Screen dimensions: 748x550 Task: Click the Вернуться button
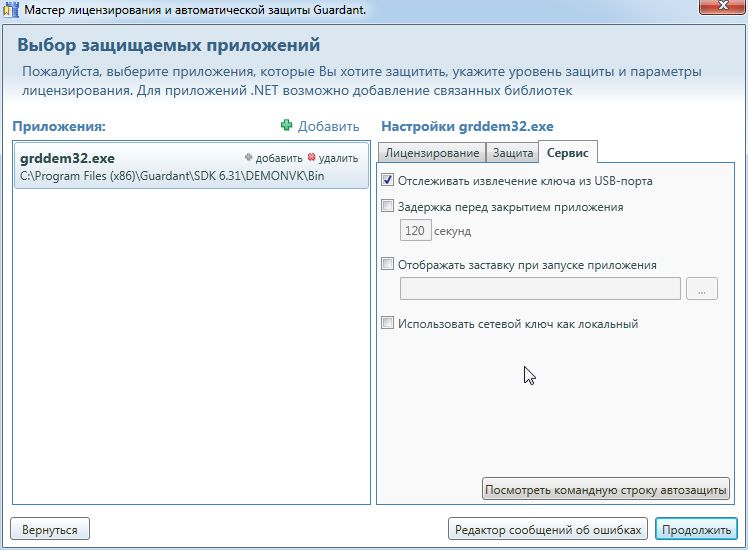[50, 529]
